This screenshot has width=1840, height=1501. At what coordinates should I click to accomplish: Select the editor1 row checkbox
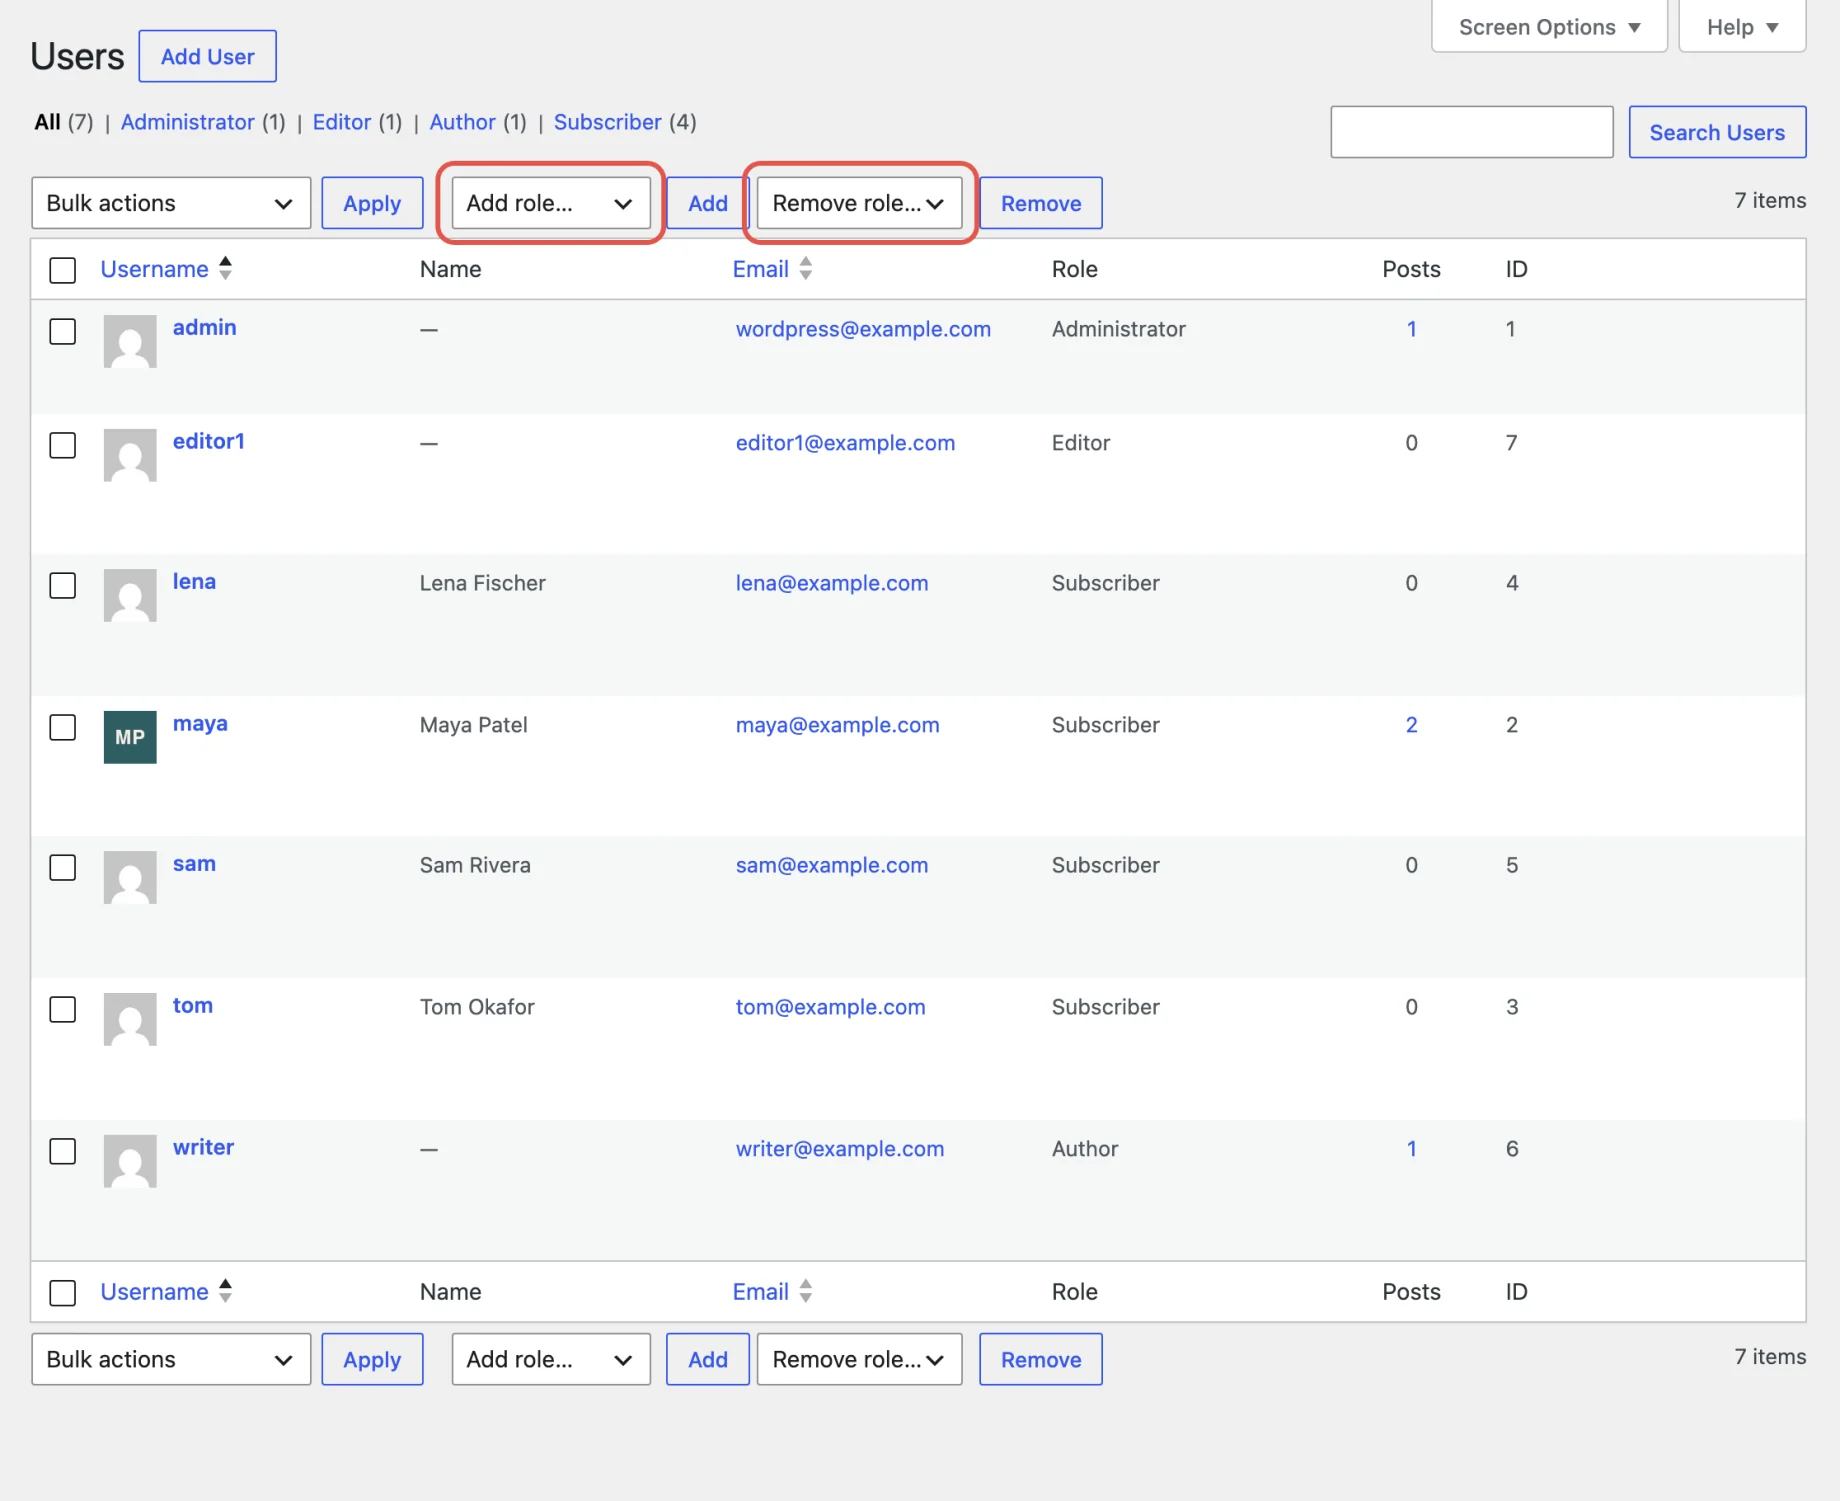[63, 445]
